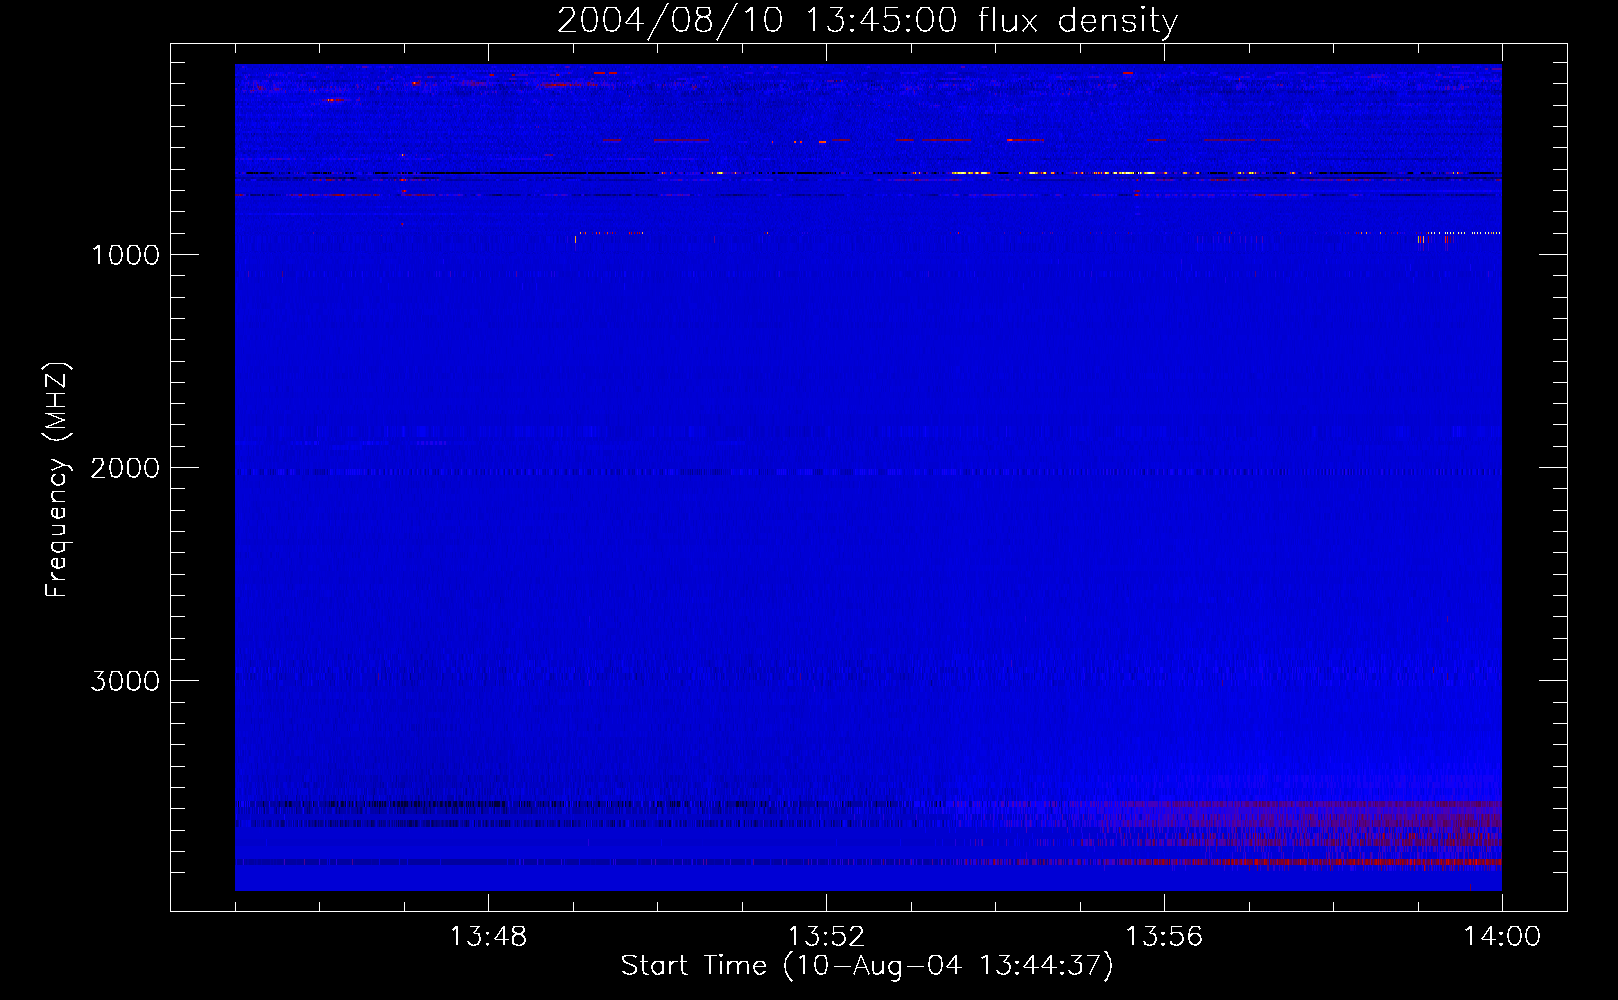The image size is (1618, 1000).
Task: Click the 13:52 time tick label
Action: (x=826, y=936)
